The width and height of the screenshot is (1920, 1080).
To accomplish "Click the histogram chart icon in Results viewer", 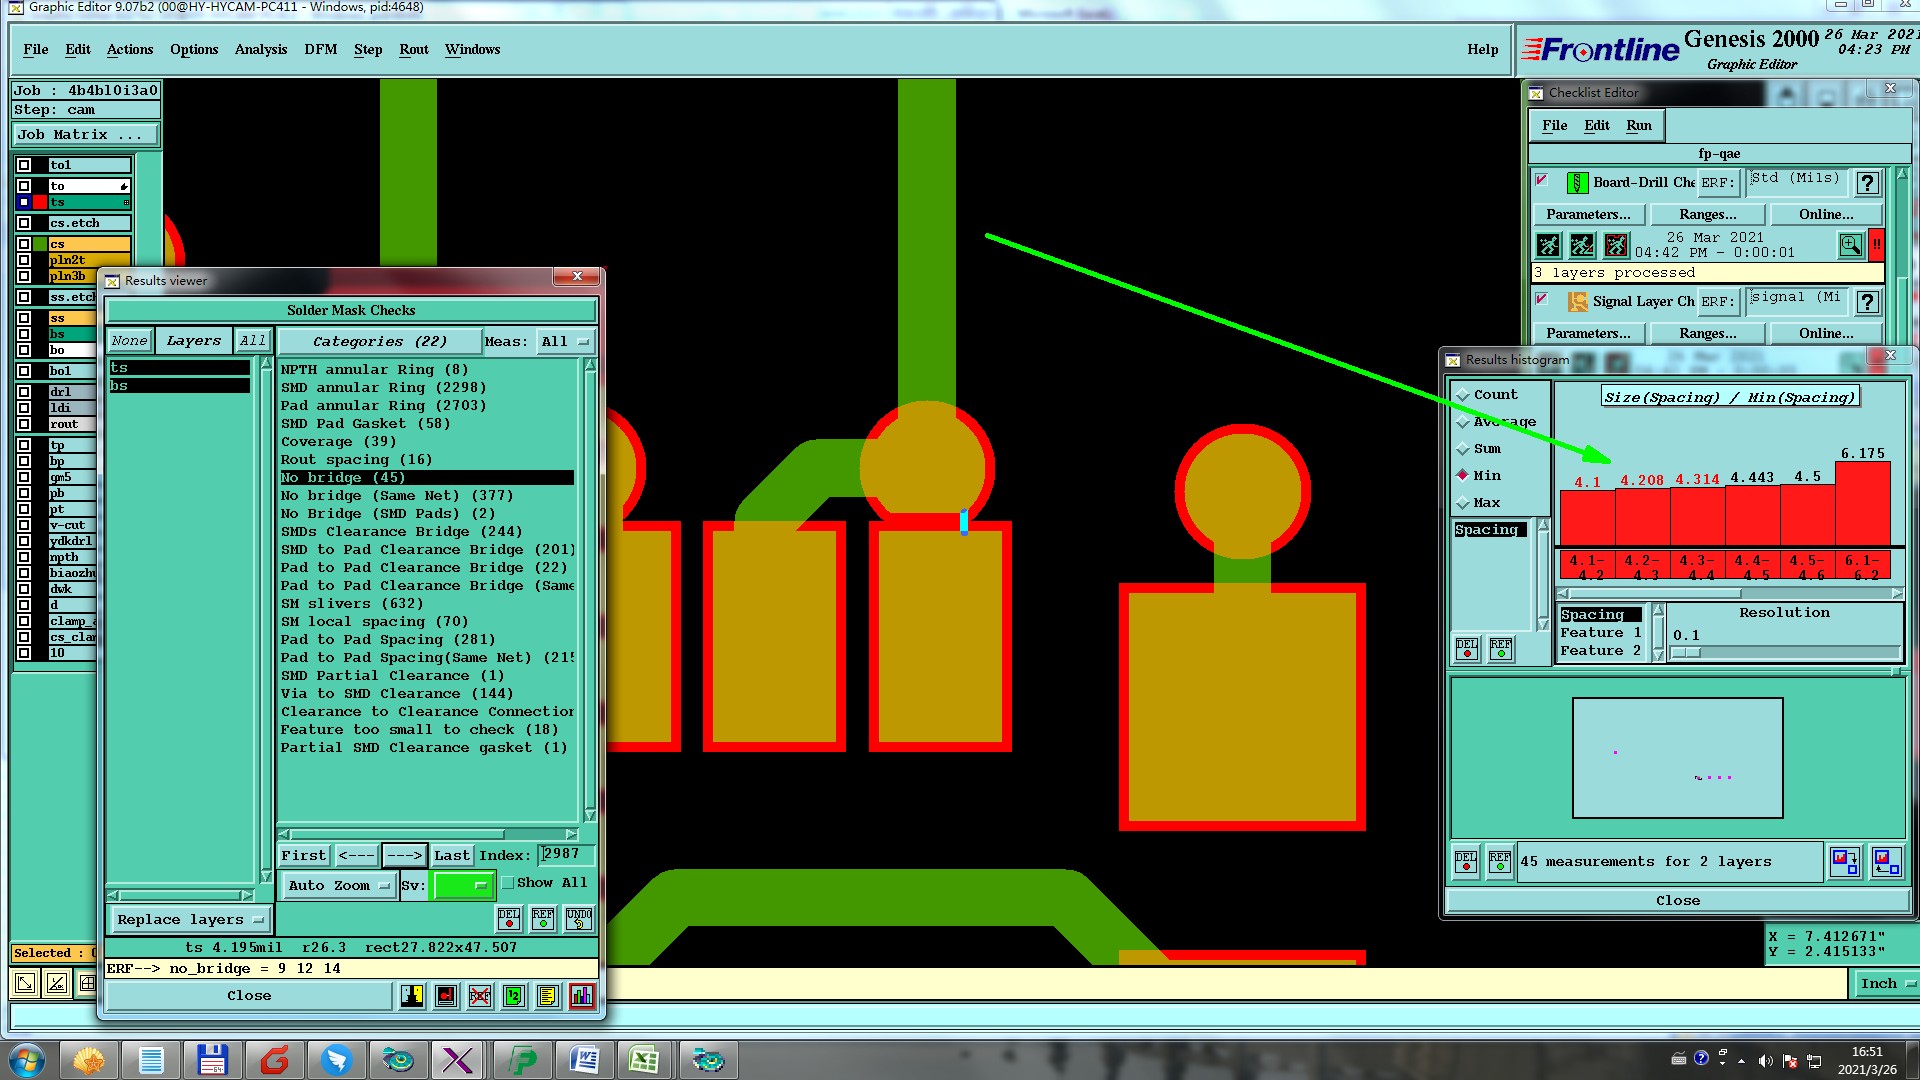I will click(x=581, y=996).
